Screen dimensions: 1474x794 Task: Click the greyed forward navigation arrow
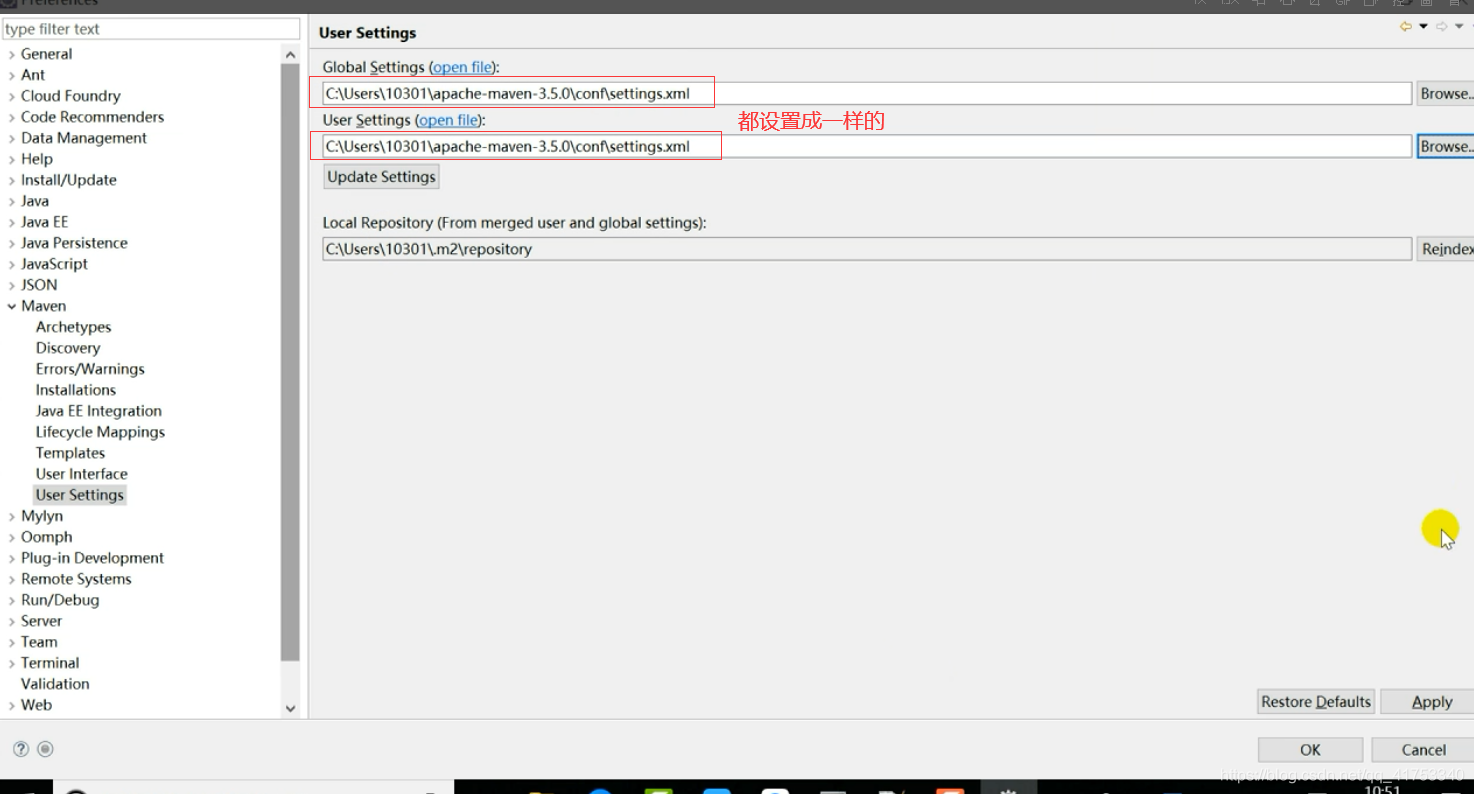click(x=1442, y=27)
